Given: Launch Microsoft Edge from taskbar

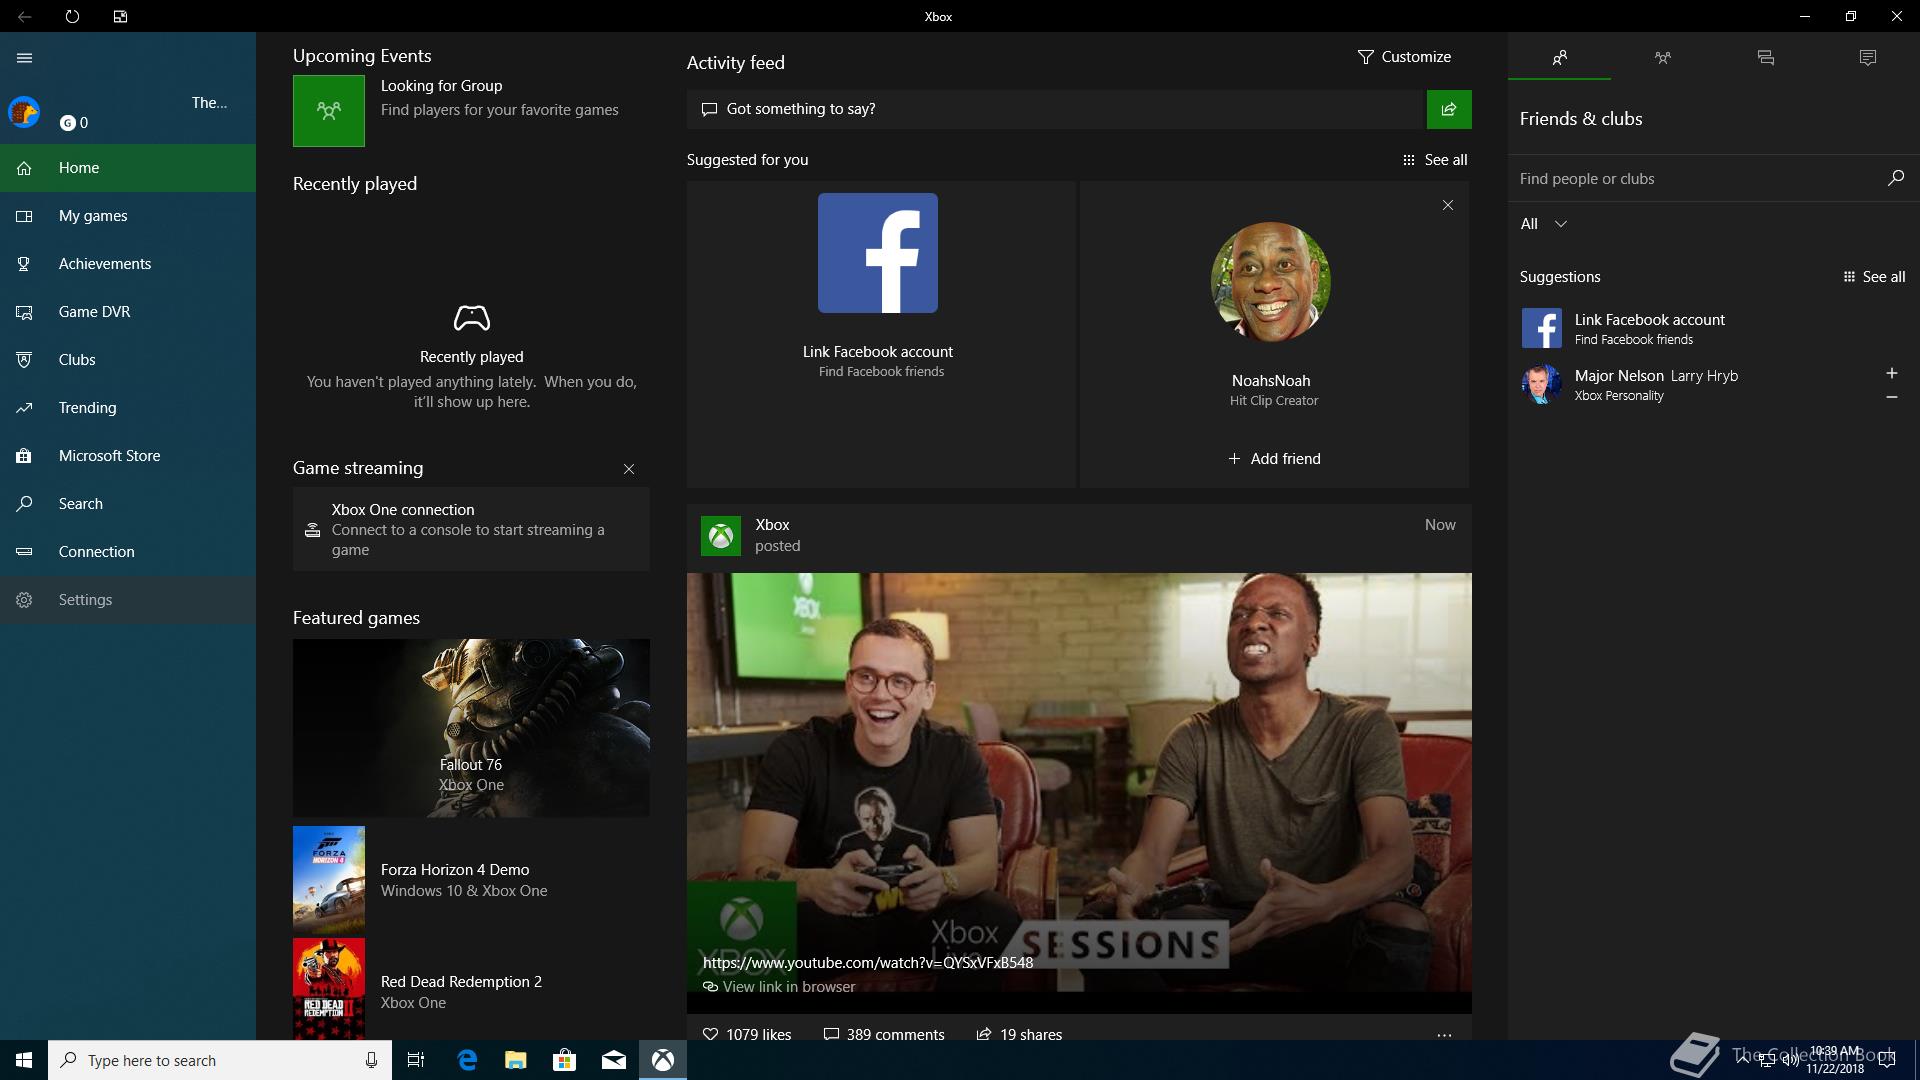Looking at the screenshot, I should tap(466, 1060).
